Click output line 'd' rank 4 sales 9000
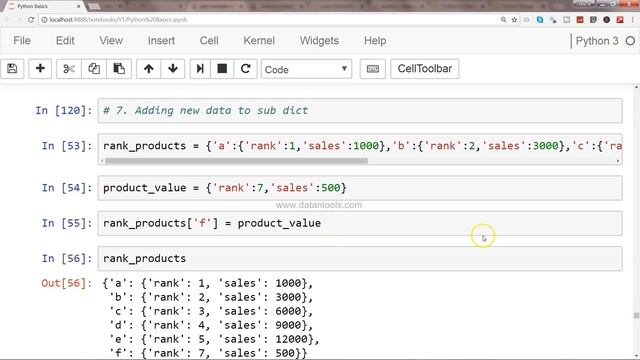This screenshot has width=640, height=360. (x=211, y=325)
